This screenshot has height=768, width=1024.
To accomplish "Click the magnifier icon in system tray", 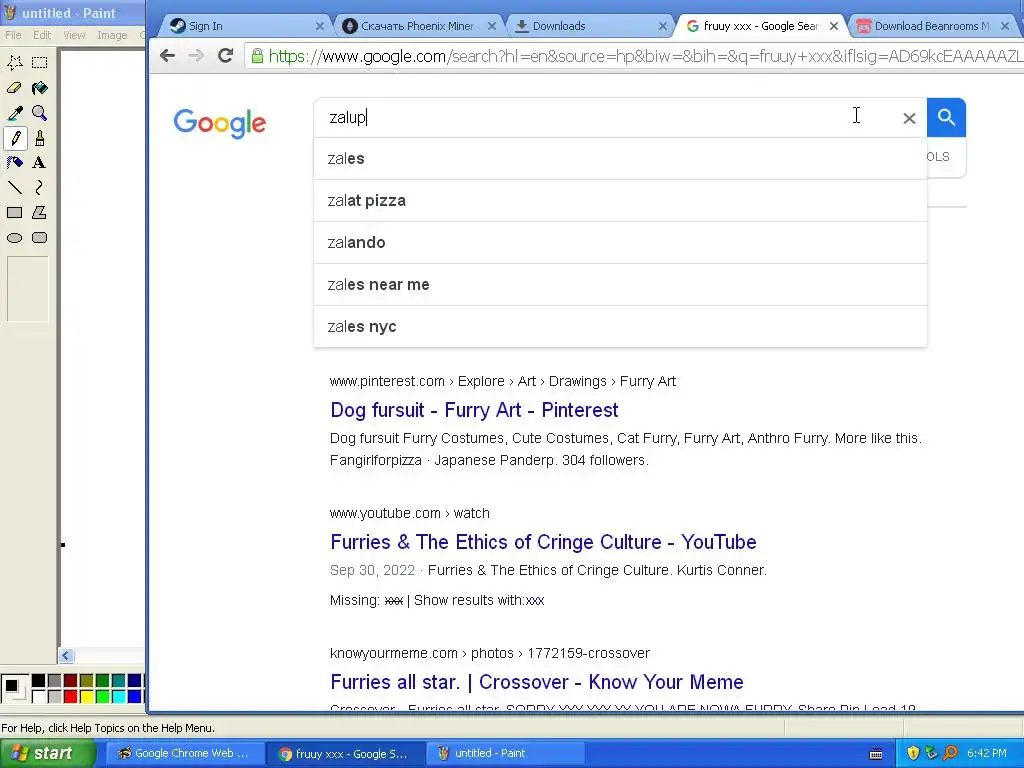I will coord(951,753).
